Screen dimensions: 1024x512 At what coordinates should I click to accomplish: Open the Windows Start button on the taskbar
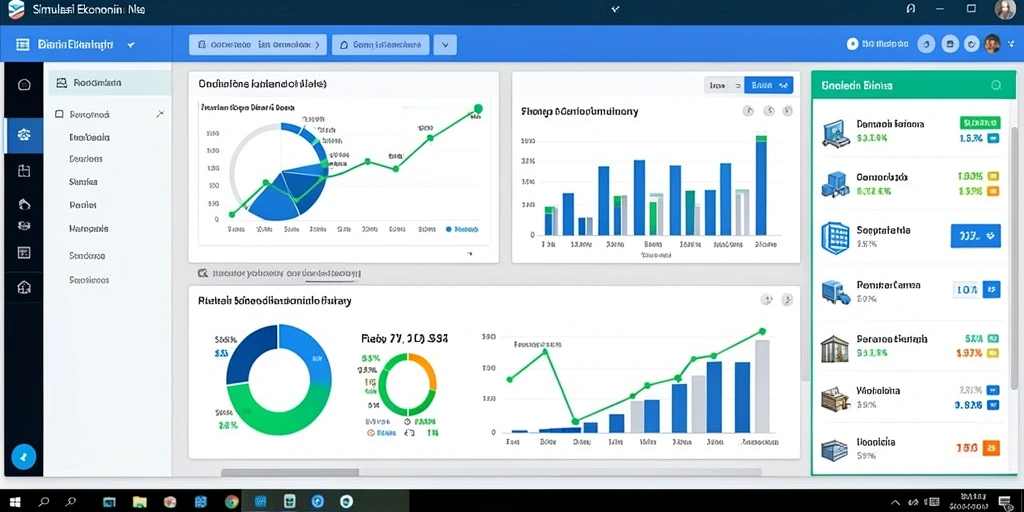click(15, 502)
